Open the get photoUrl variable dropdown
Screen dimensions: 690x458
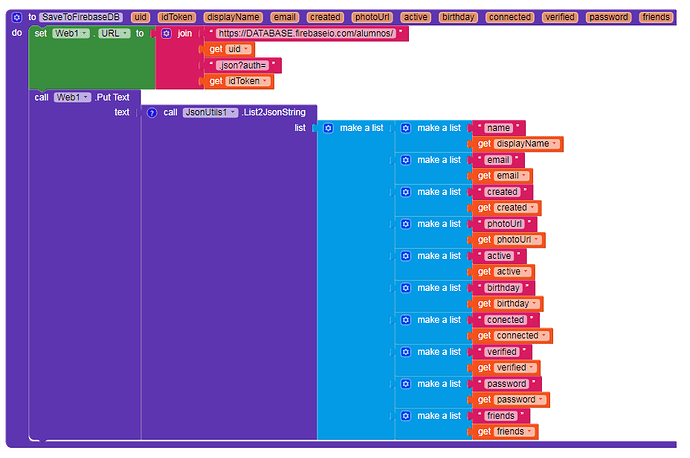(518, 240)
